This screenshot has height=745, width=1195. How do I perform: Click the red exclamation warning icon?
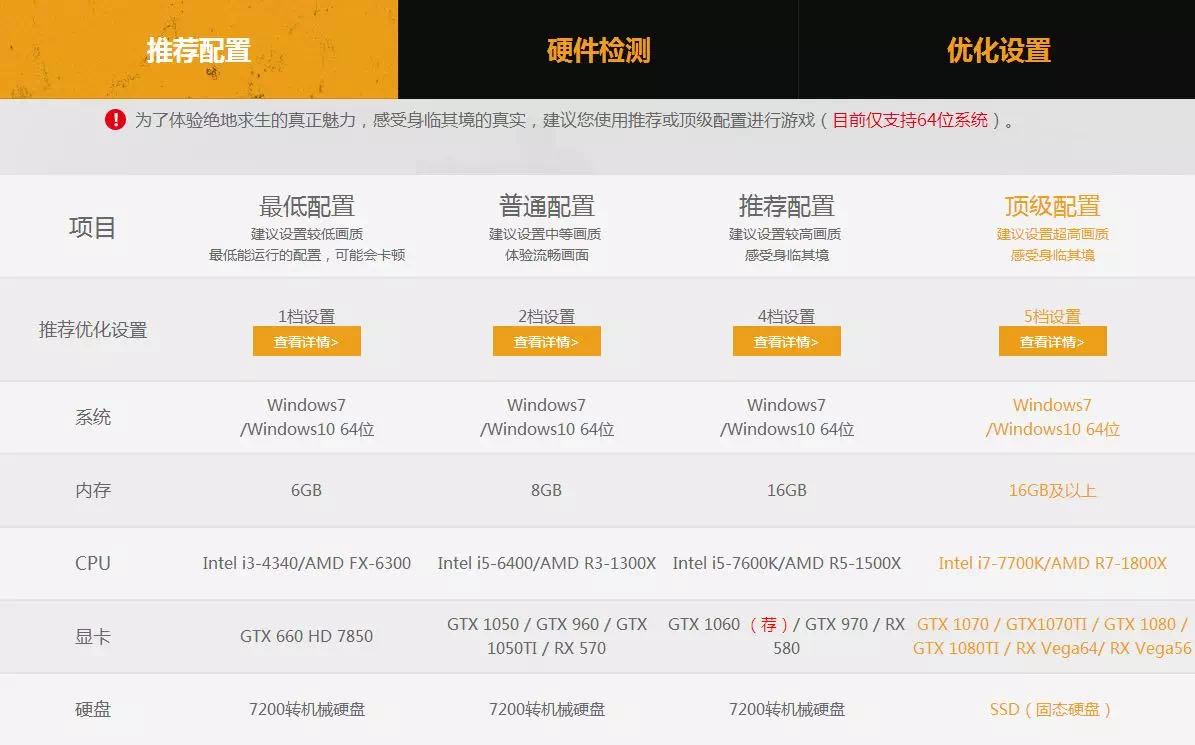pyautogui.click(x=115, y=120)
